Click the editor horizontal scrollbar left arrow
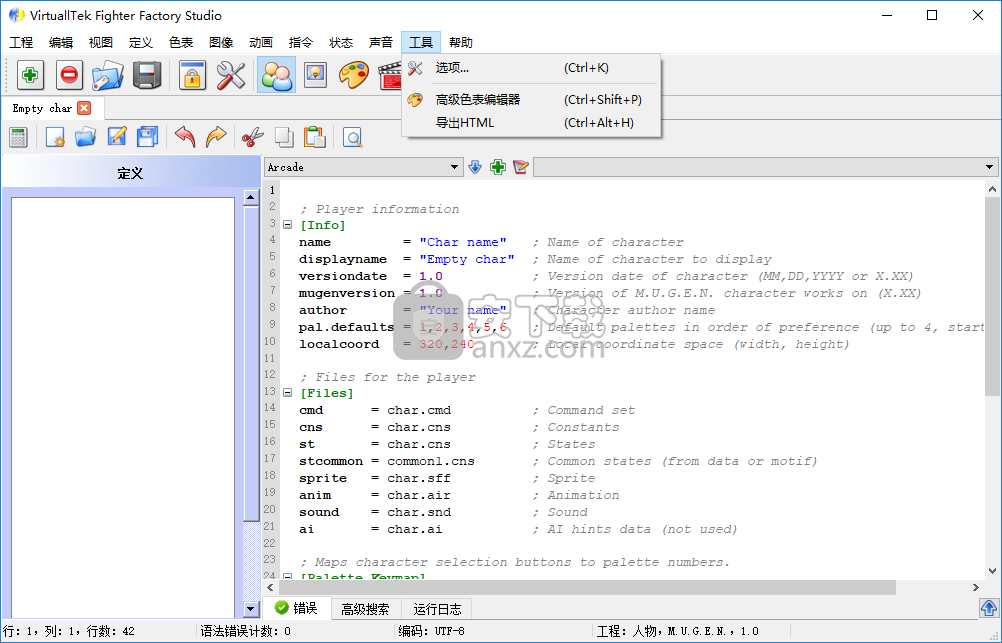Image resolution: width=1002 pixels, height=643 pixels. 270,587
